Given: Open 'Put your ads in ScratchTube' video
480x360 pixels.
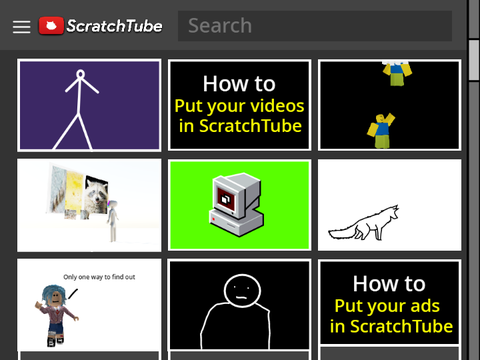Looking at the screenshot, I should [390, 302].
